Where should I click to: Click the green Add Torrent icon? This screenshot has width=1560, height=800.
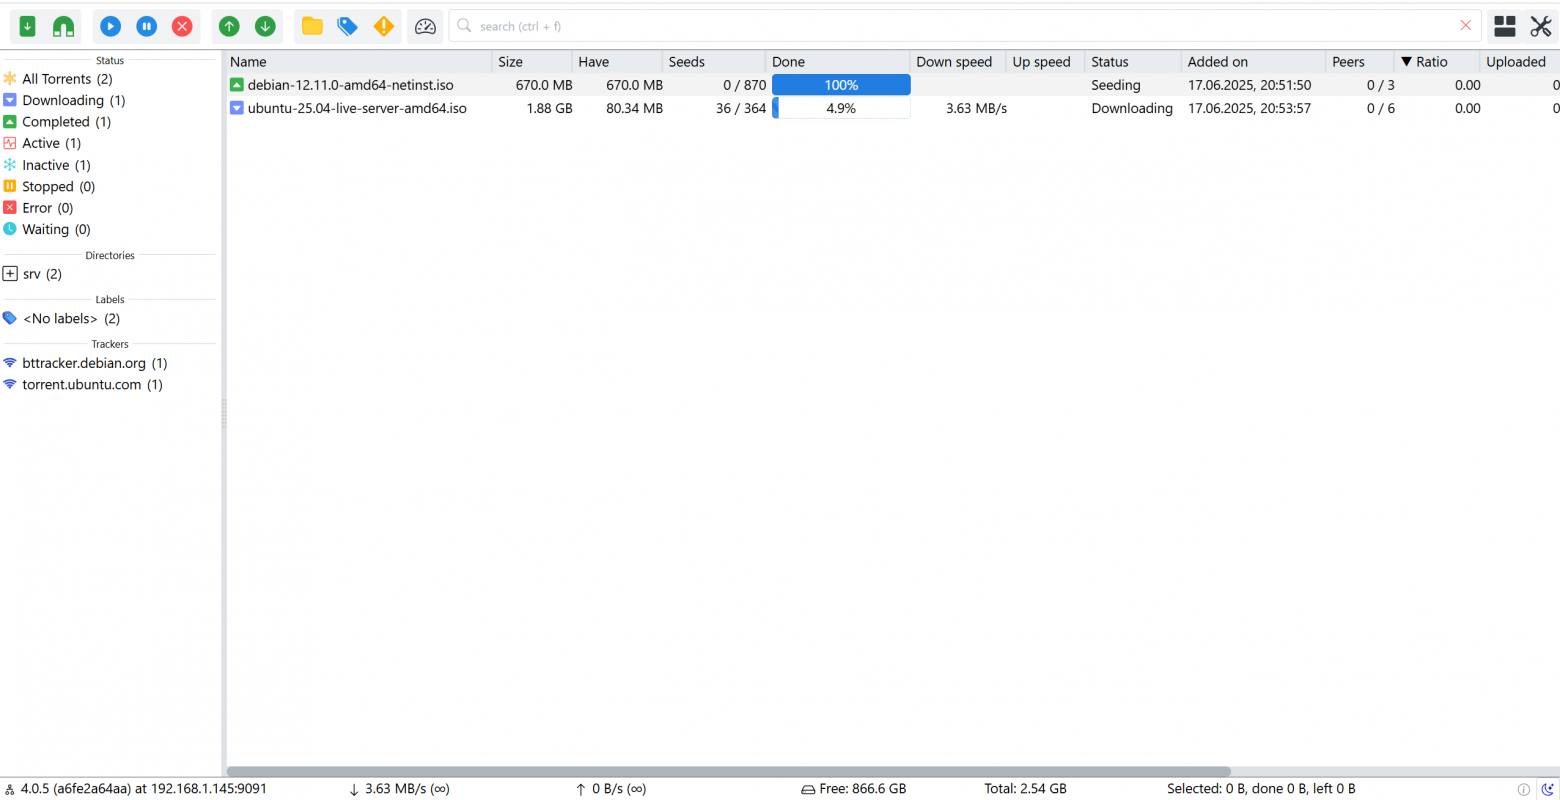28,27
